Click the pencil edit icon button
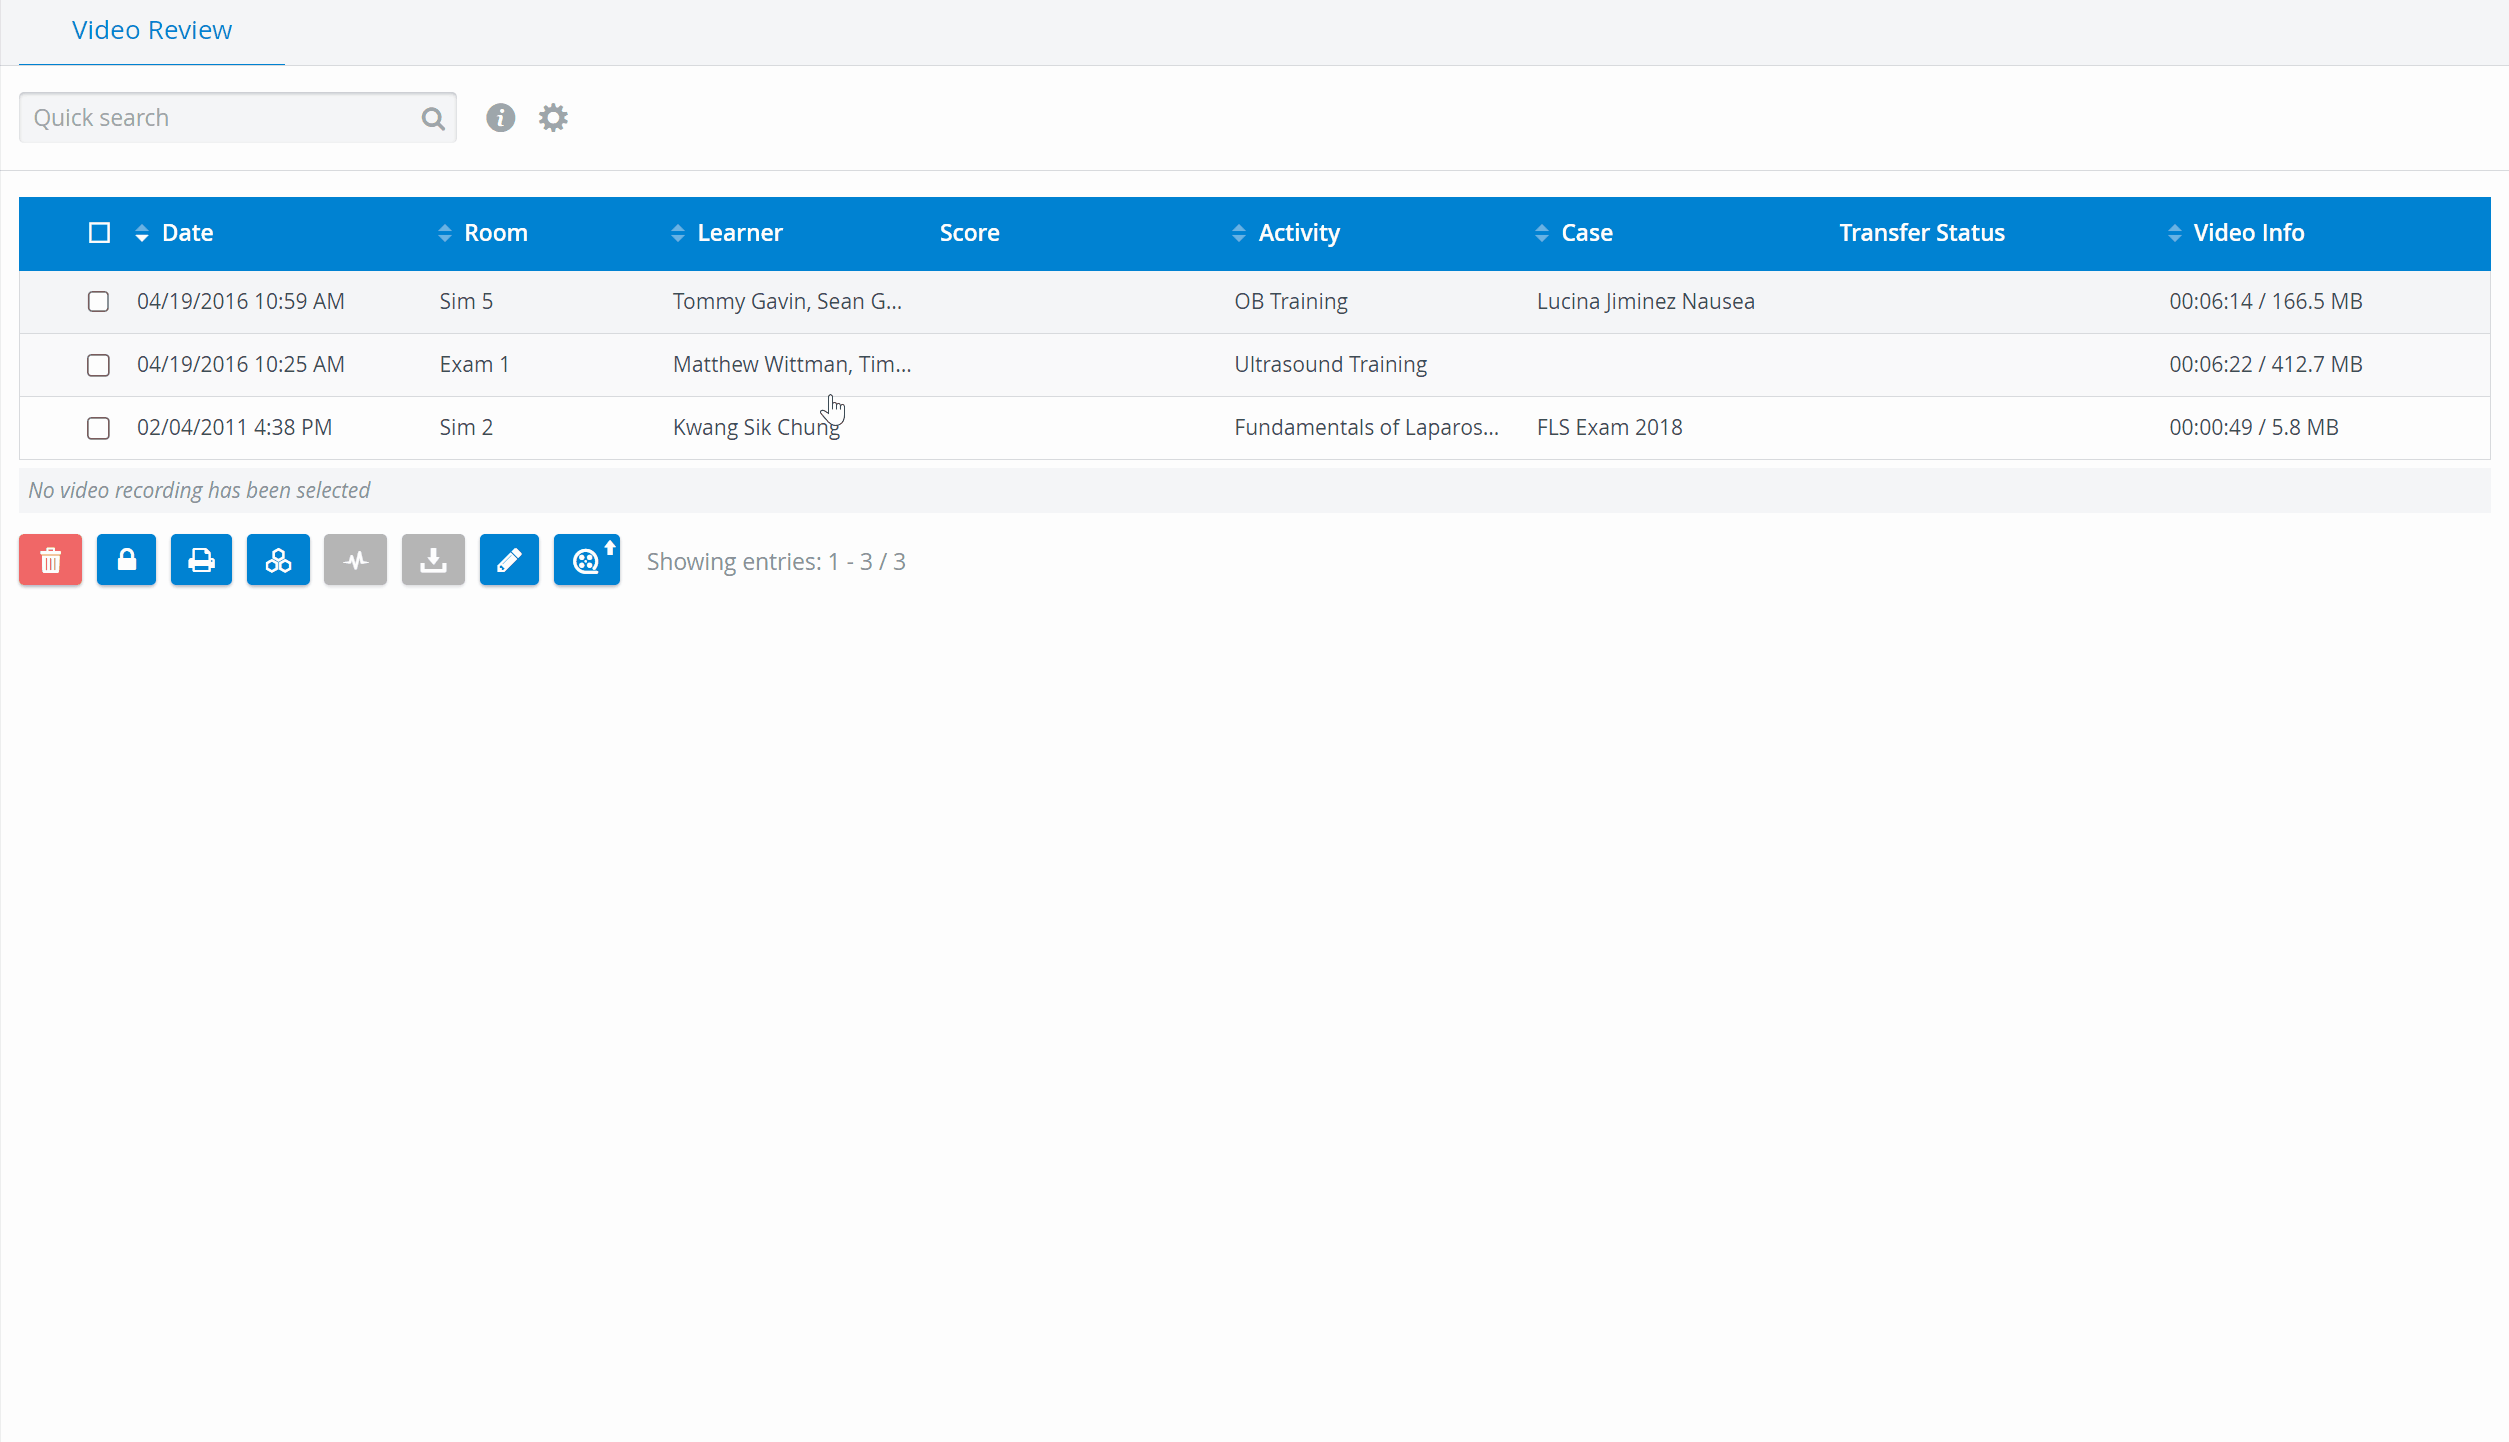 pos(509,560)
